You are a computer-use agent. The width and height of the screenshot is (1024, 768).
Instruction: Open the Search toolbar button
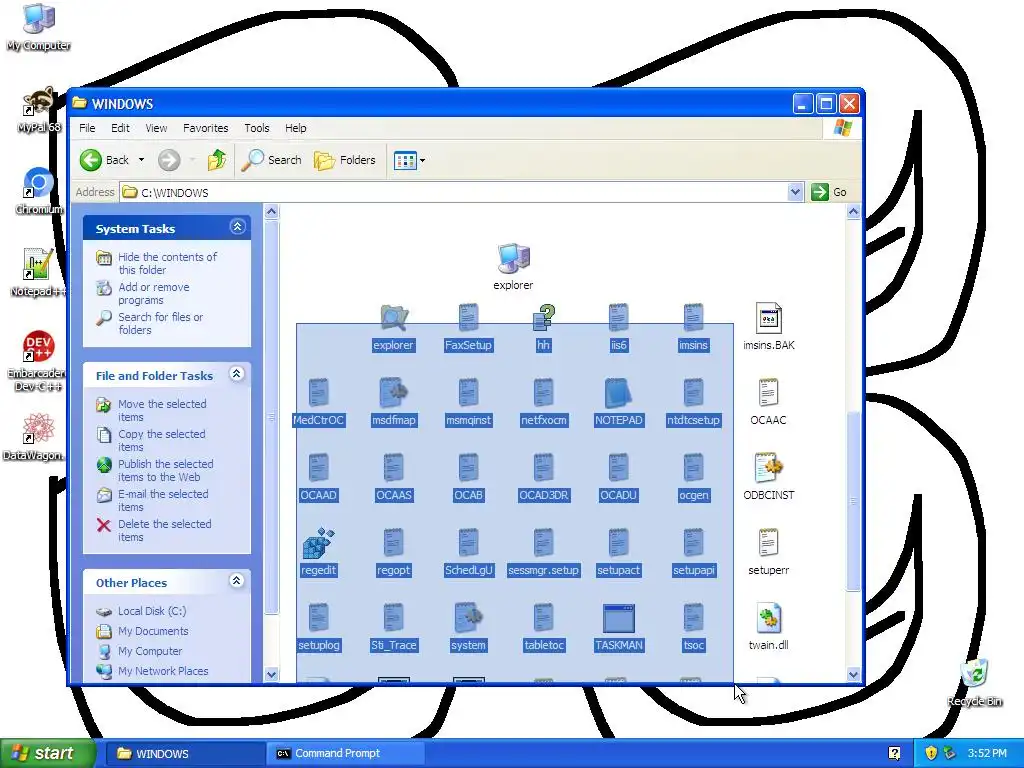click(x=272, y=160)
